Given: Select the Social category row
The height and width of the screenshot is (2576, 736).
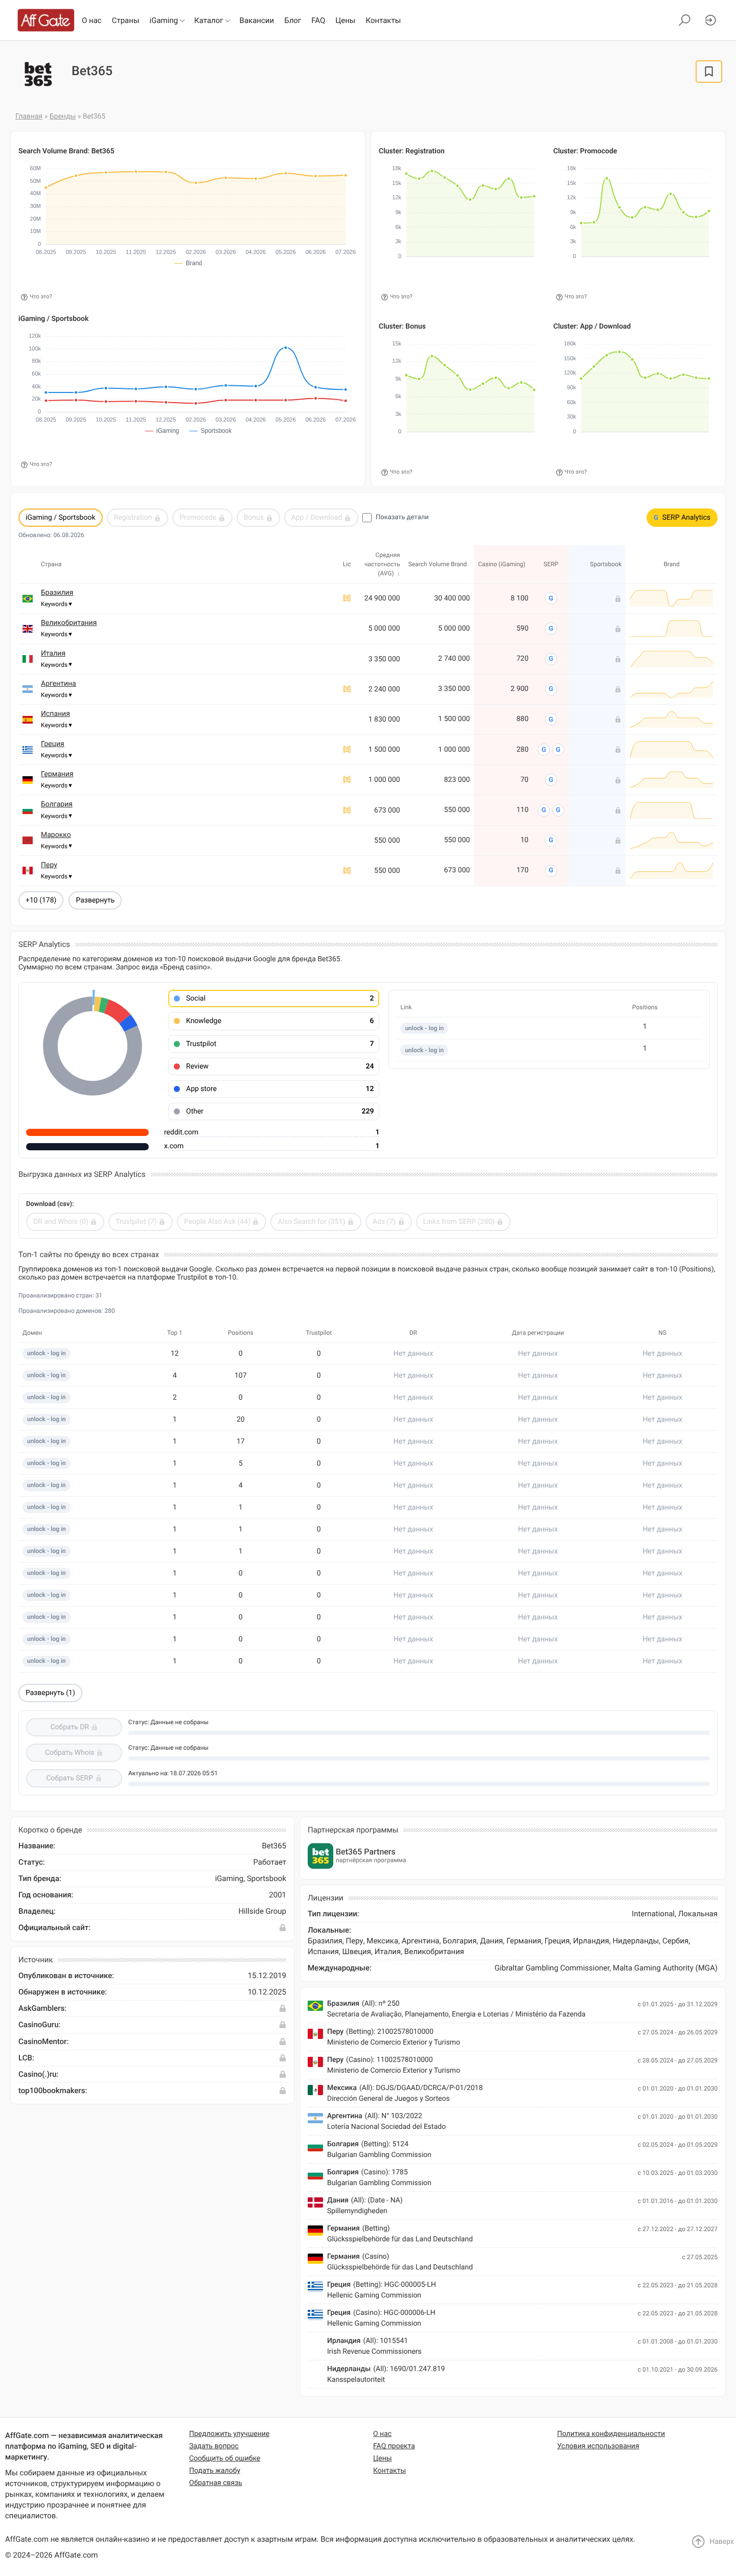Looking at the screenshot, I should [x=273, y=998].
